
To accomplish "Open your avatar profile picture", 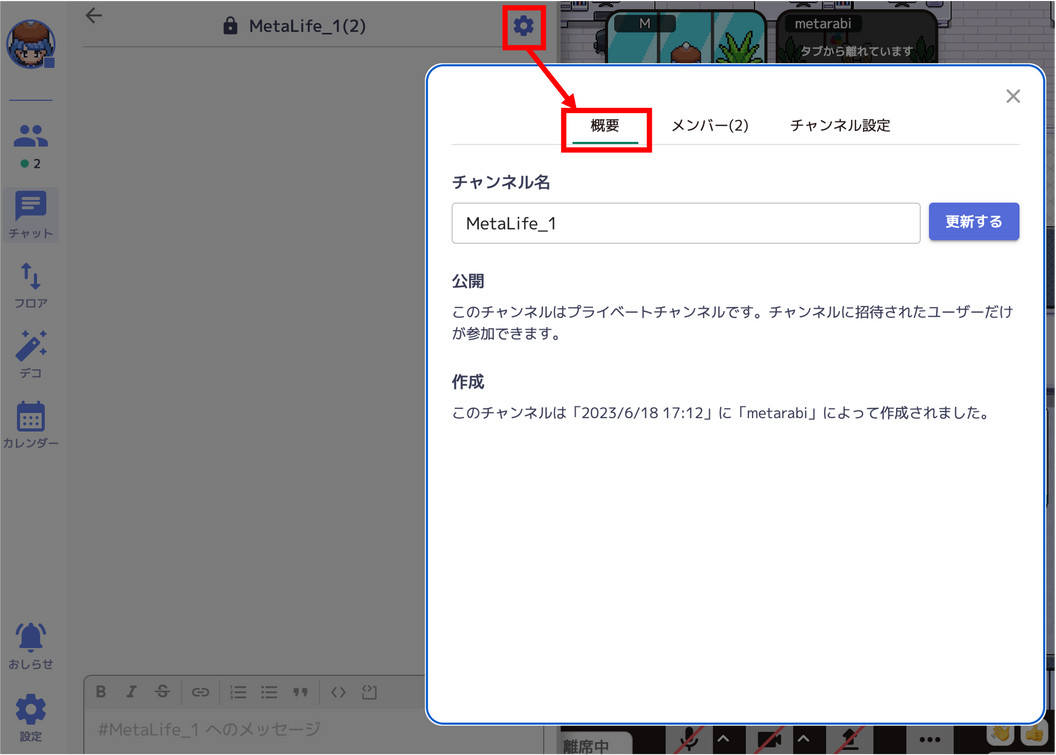I will tap(30, 44).
